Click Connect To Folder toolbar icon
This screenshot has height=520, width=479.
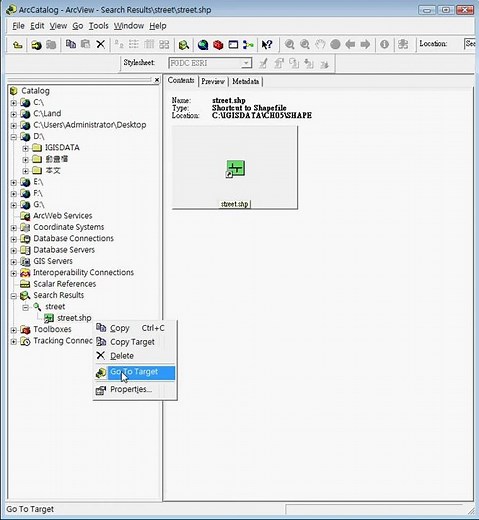(x=36, y=45)
